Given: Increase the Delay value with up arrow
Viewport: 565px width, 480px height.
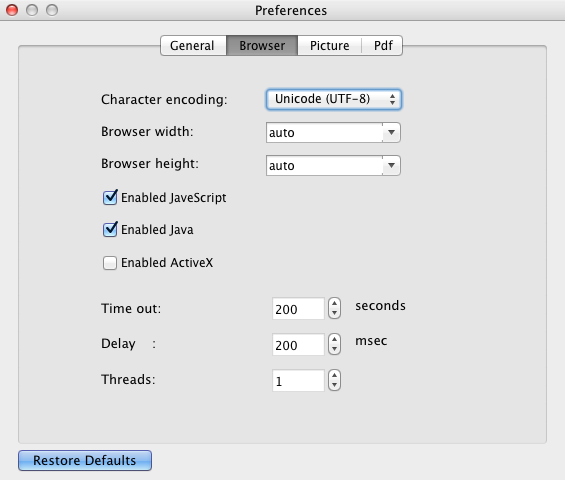Looking at the screenshot, I should click(x=334, y=339).
